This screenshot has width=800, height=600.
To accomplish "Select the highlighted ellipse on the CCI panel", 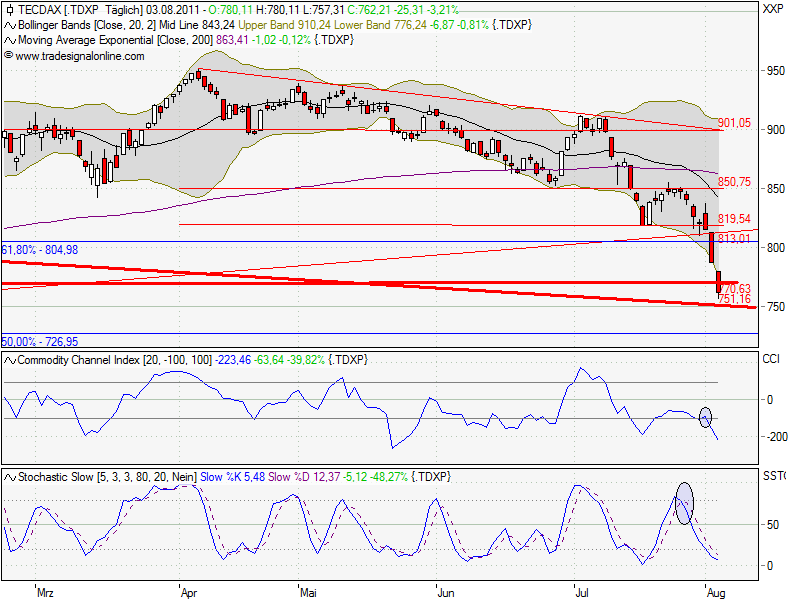I will (705, 416).
